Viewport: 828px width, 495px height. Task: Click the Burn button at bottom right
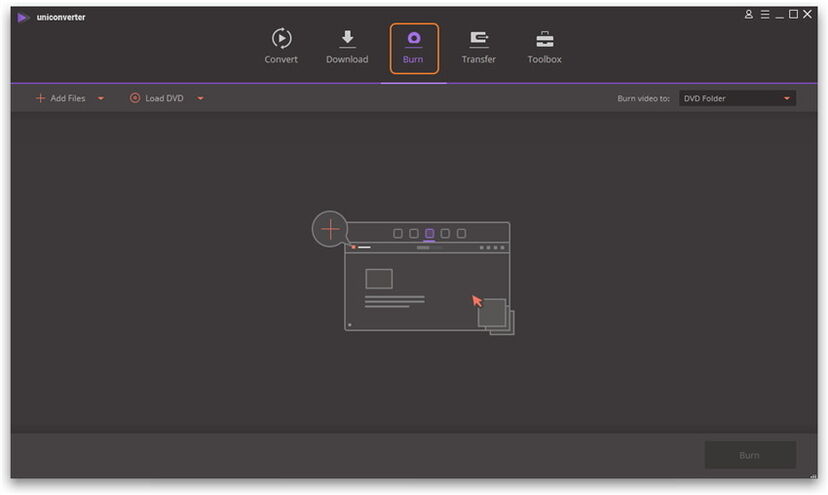tap(750, 455)
